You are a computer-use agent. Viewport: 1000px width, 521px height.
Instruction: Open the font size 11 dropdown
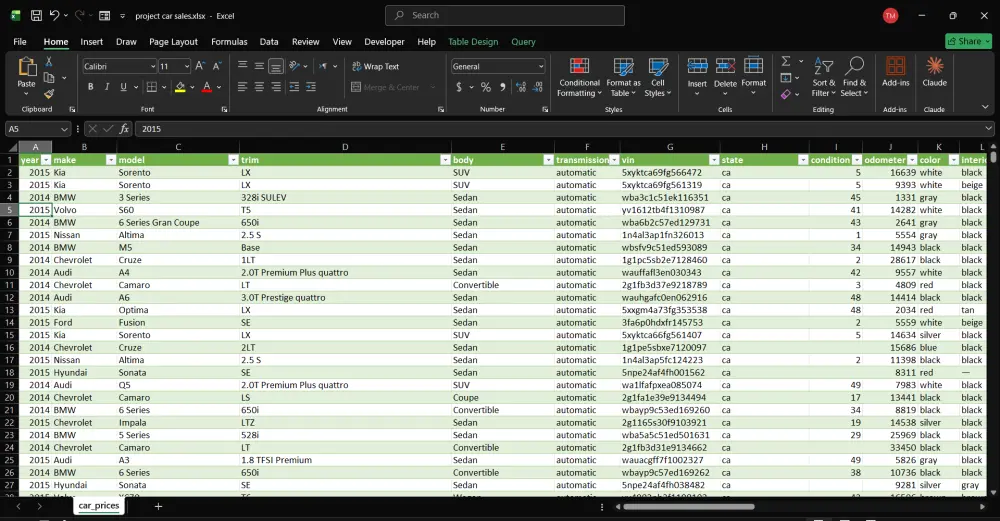coord(186,66)
